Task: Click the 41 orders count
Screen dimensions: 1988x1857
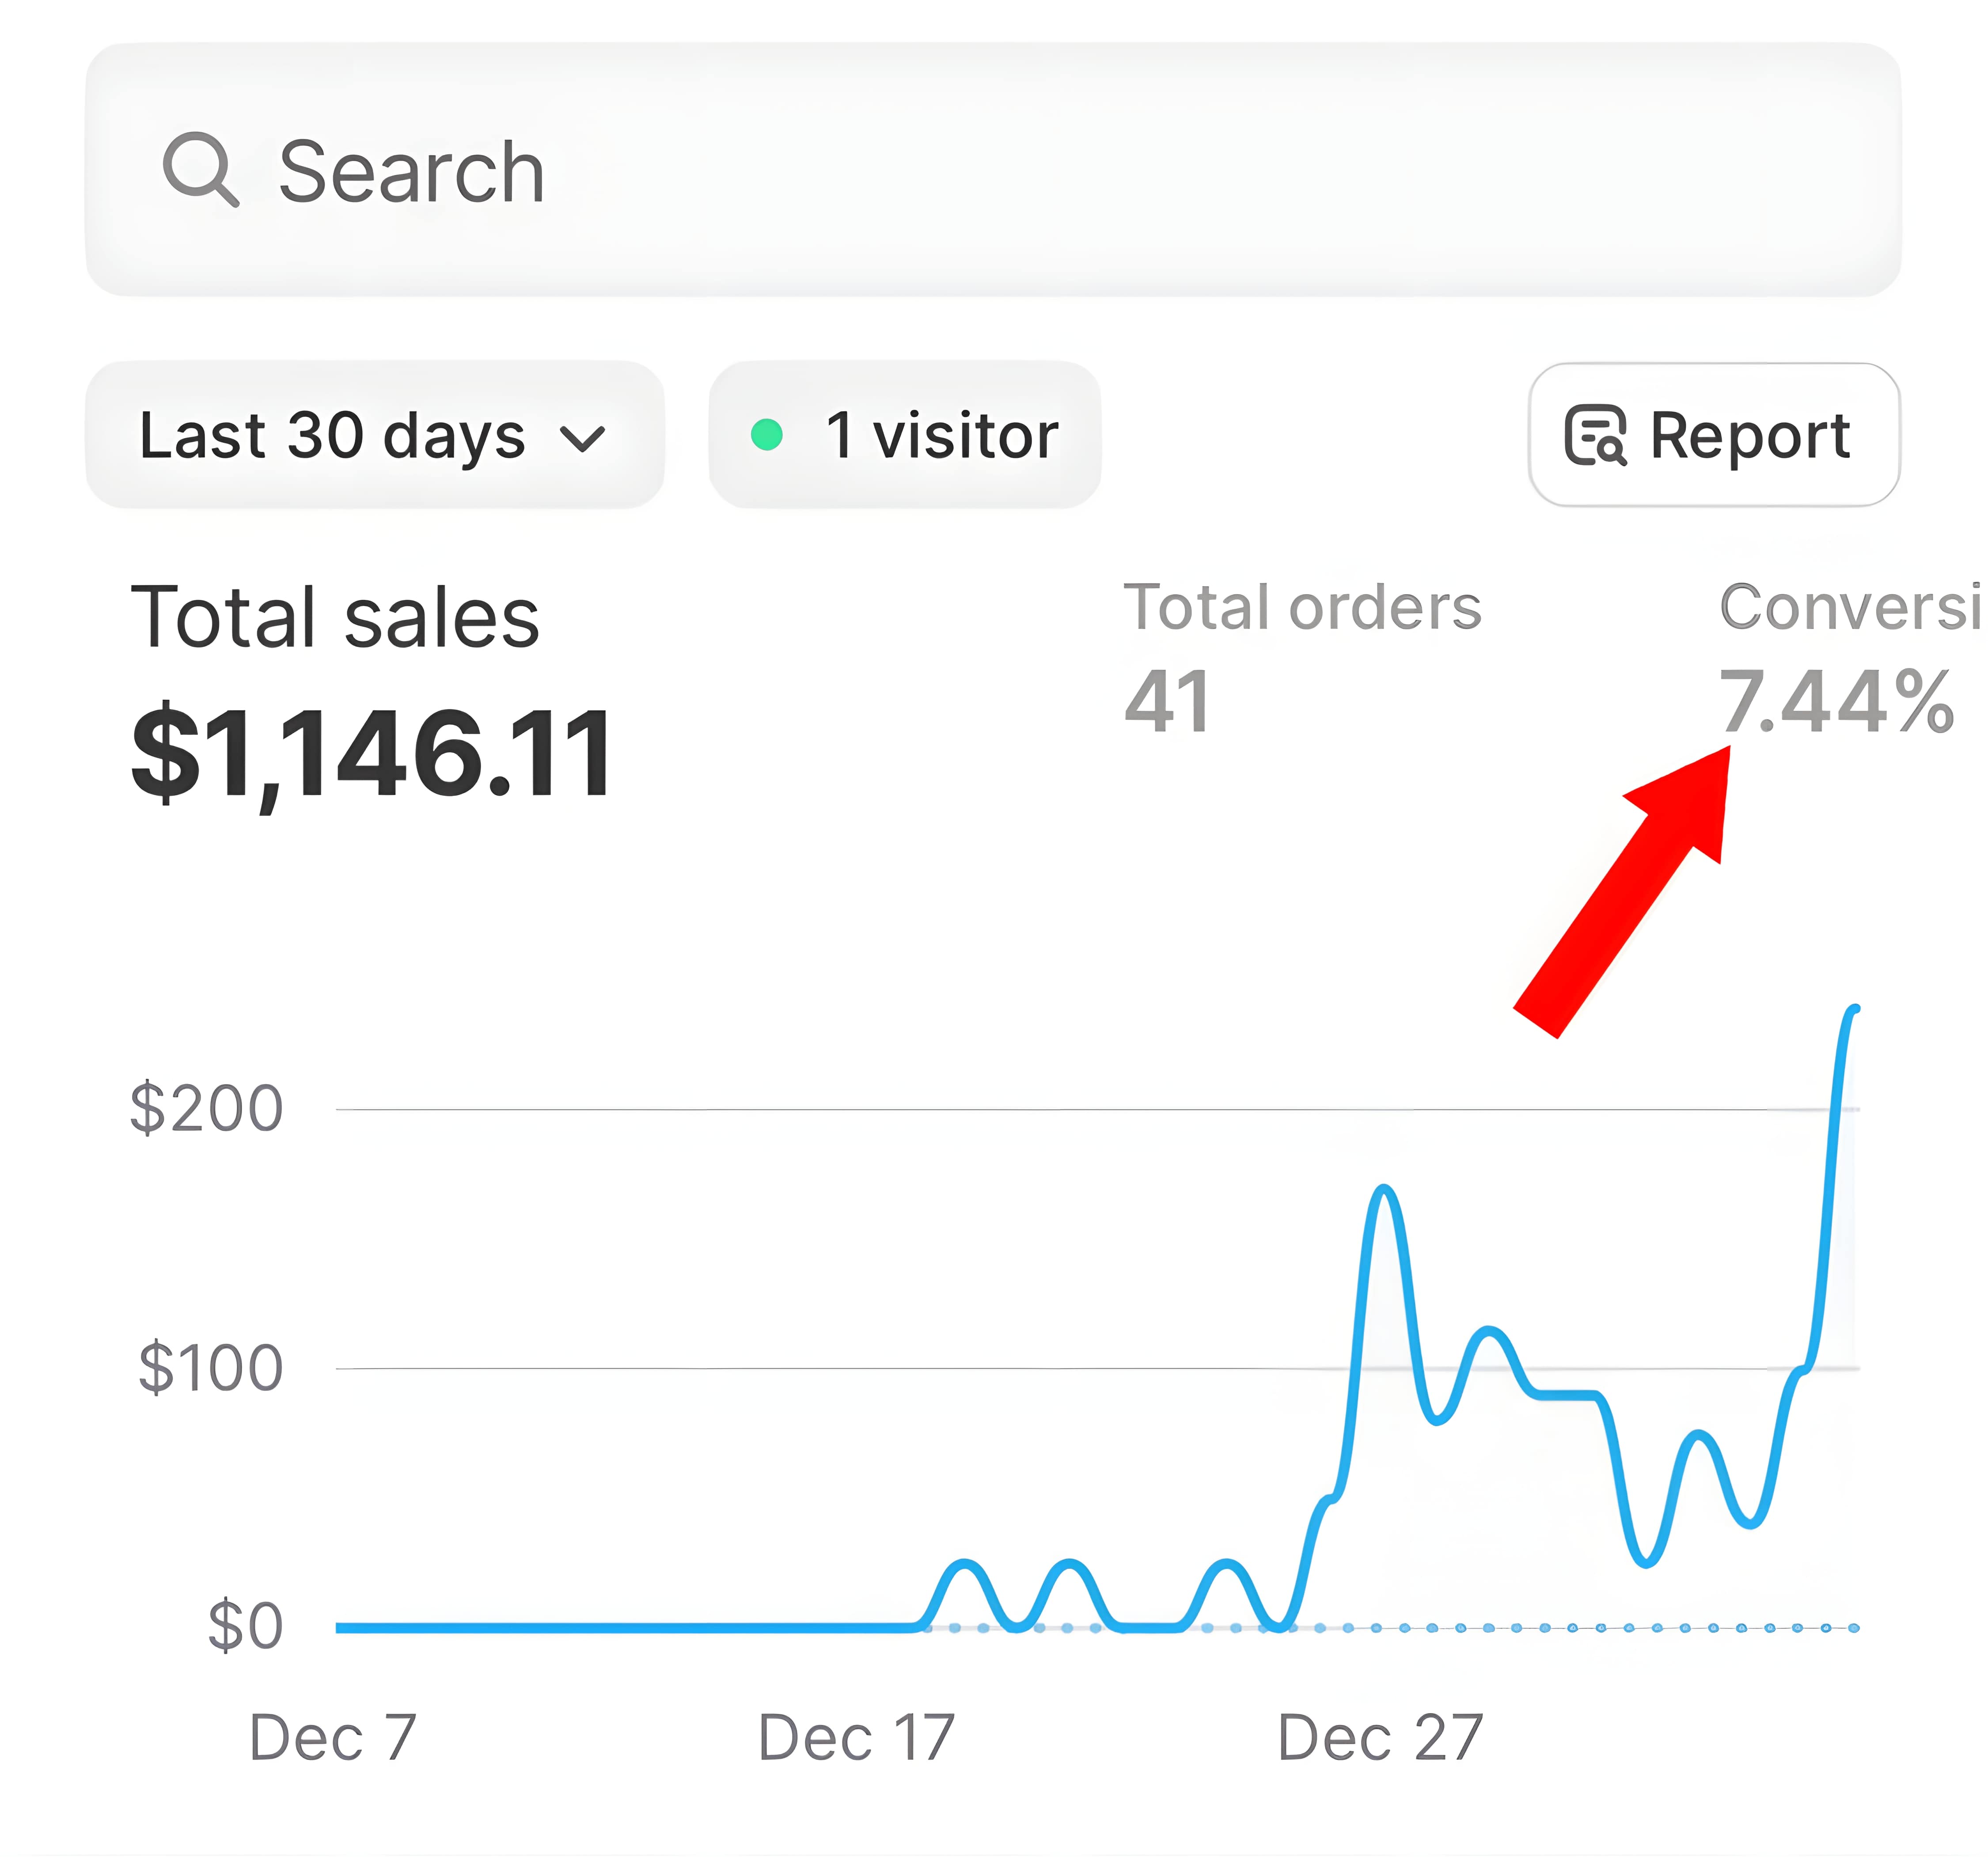Action: pyautogui.click(x=1167, y=701)
